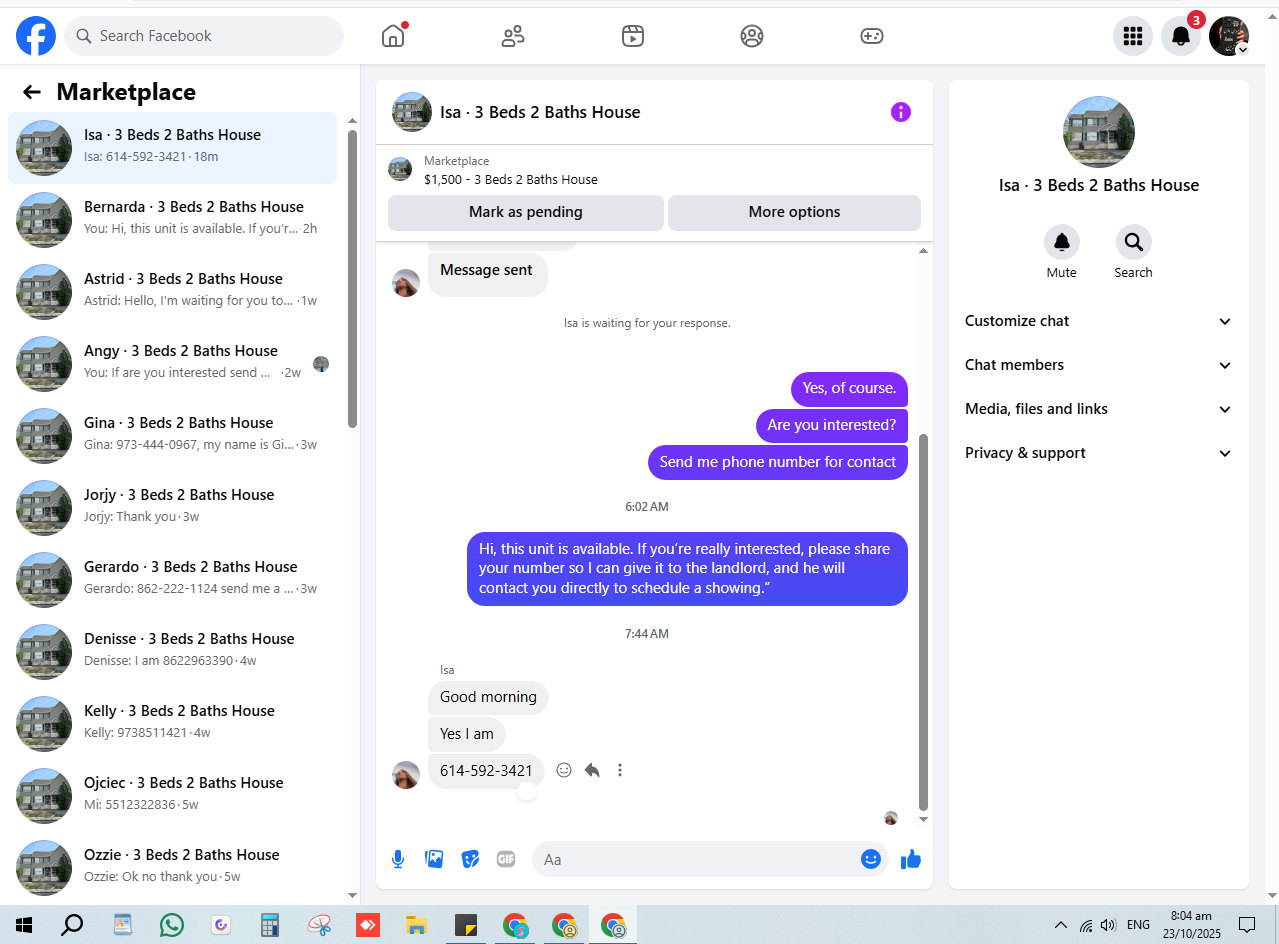Open the ENG language indicator
This screenshot has height=944, width=1279.
coord(1138,925)
